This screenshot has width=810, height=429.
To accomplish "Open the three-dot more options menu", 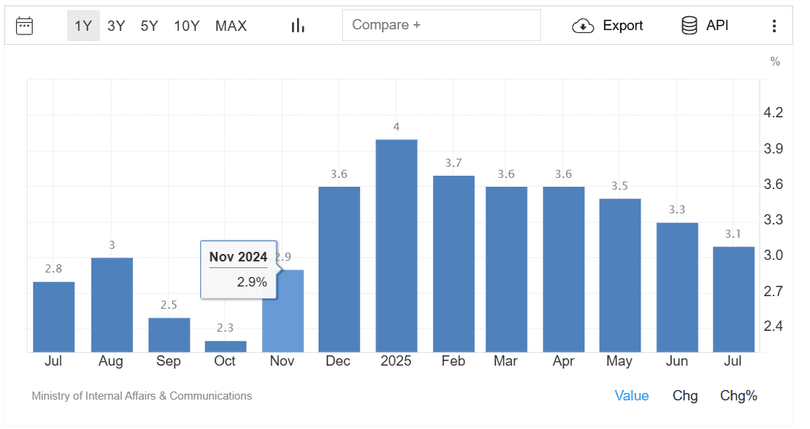I will pos(773,26).
